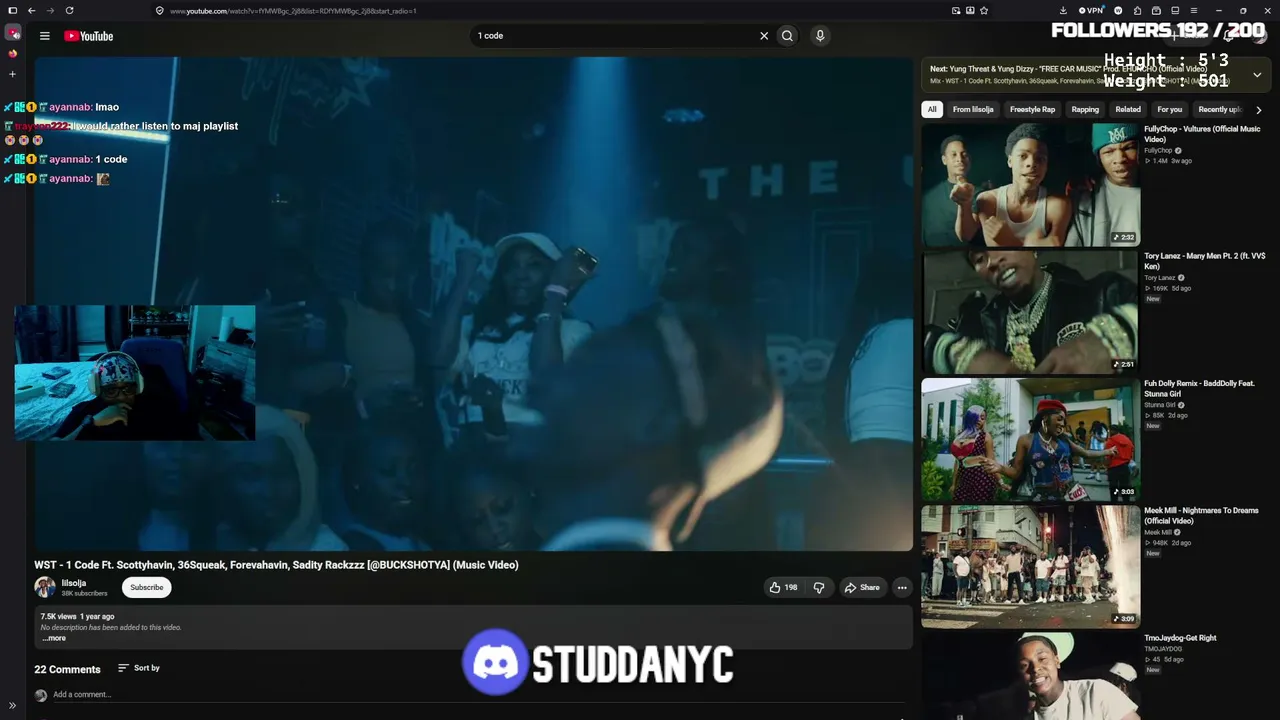Open the wallet box icon in the toolbar
The height and width of the screenshot is (720, 1280).
coord(1156,10)
